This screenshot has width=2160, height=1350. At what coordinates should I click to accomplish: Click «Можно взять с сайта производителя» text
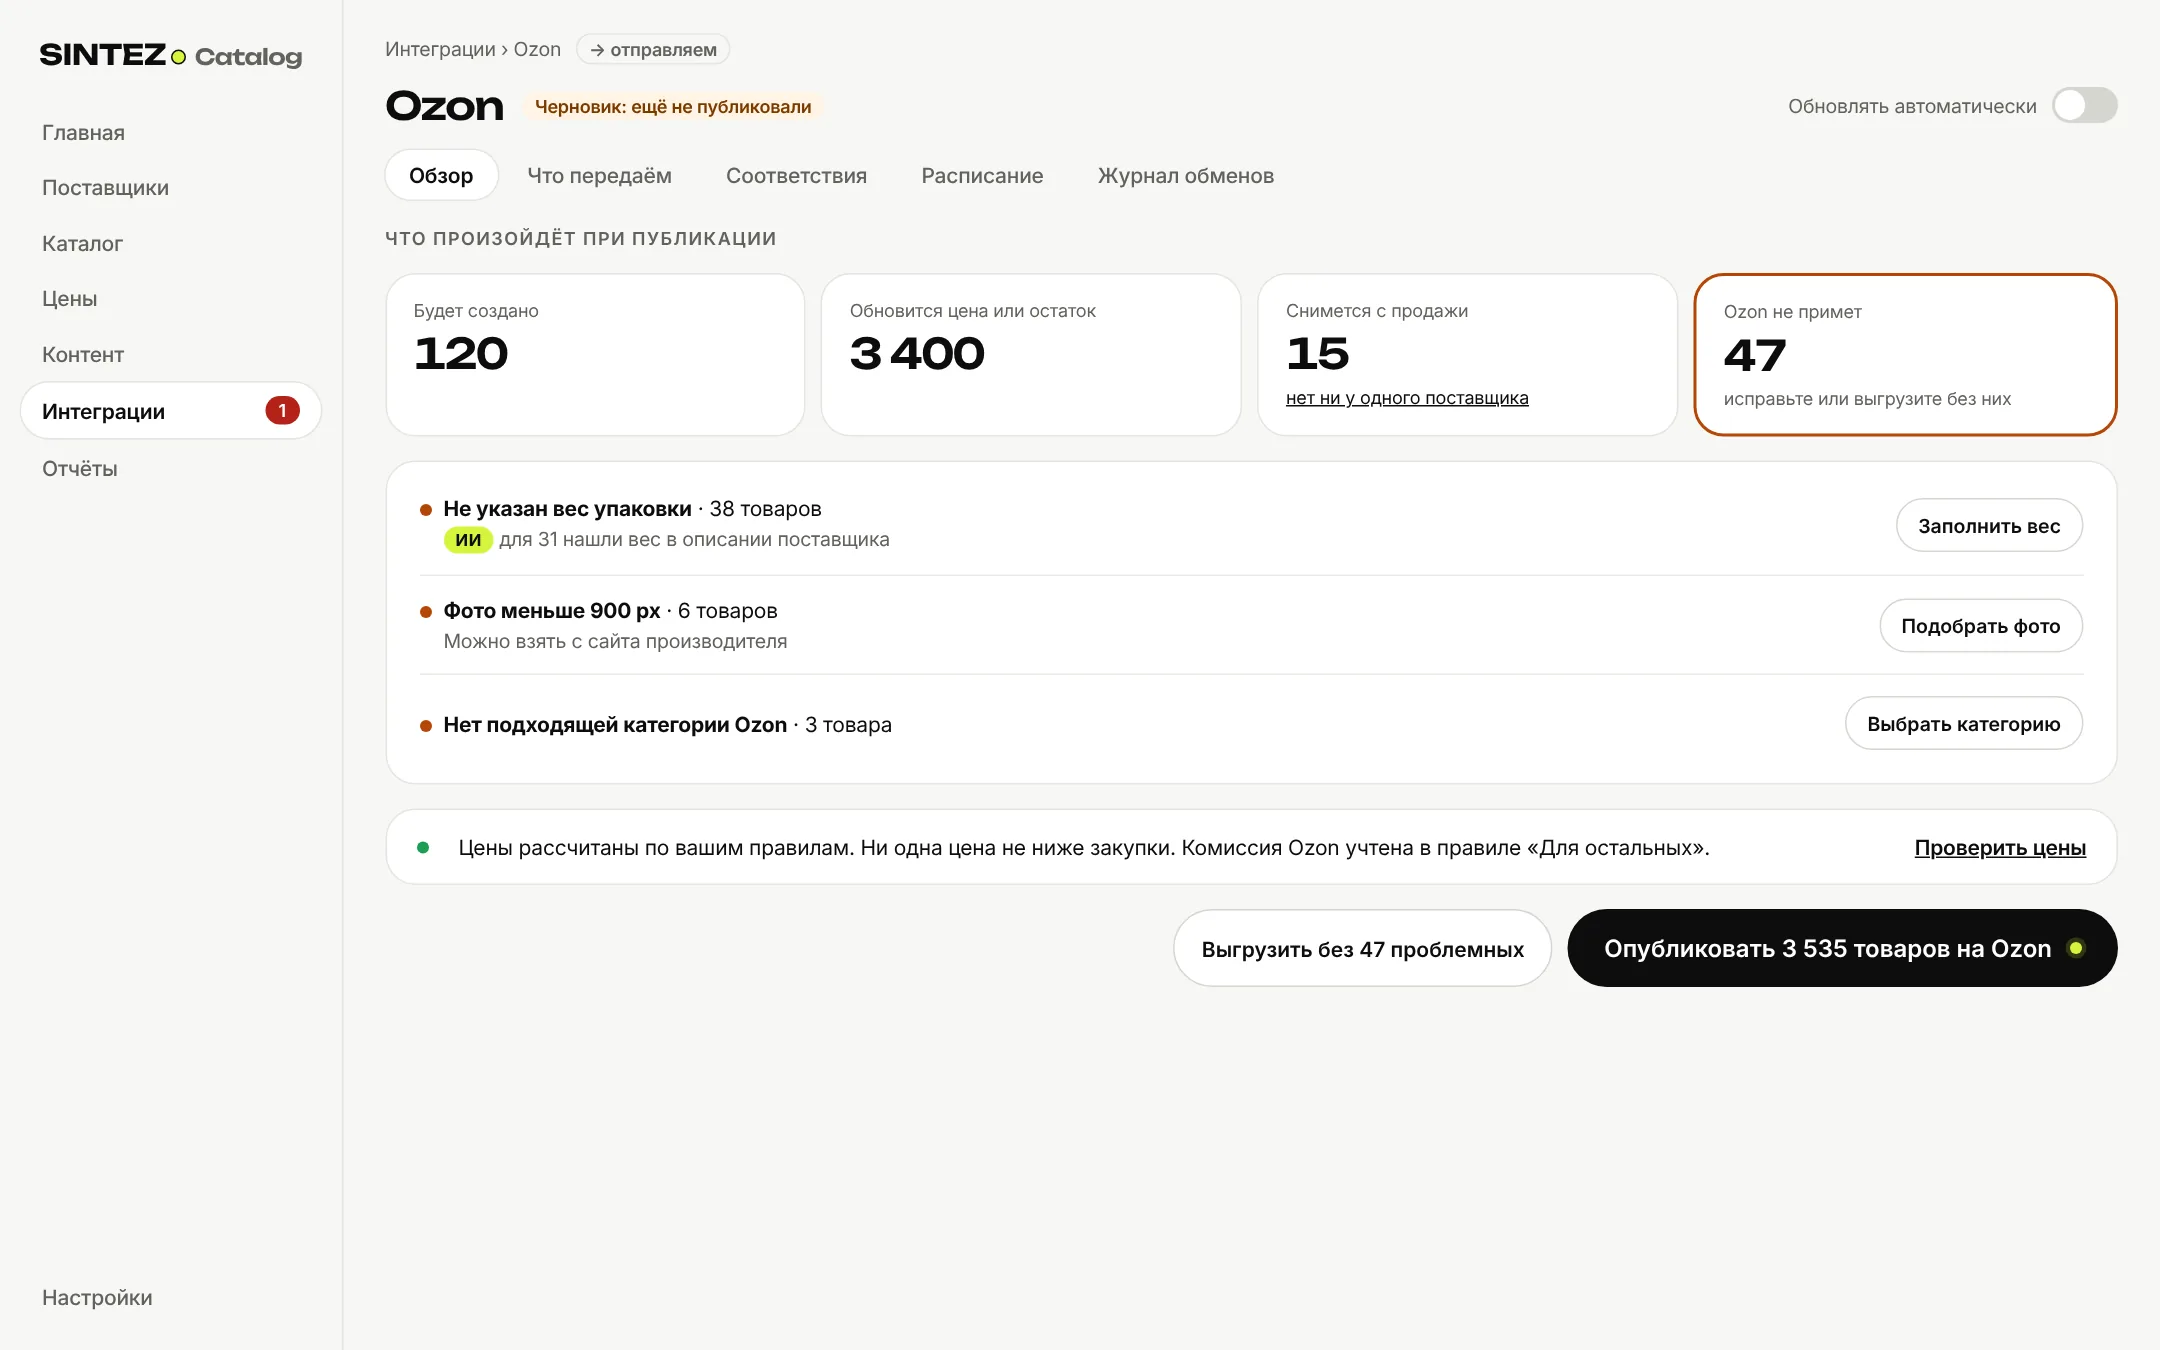(615, 641)
